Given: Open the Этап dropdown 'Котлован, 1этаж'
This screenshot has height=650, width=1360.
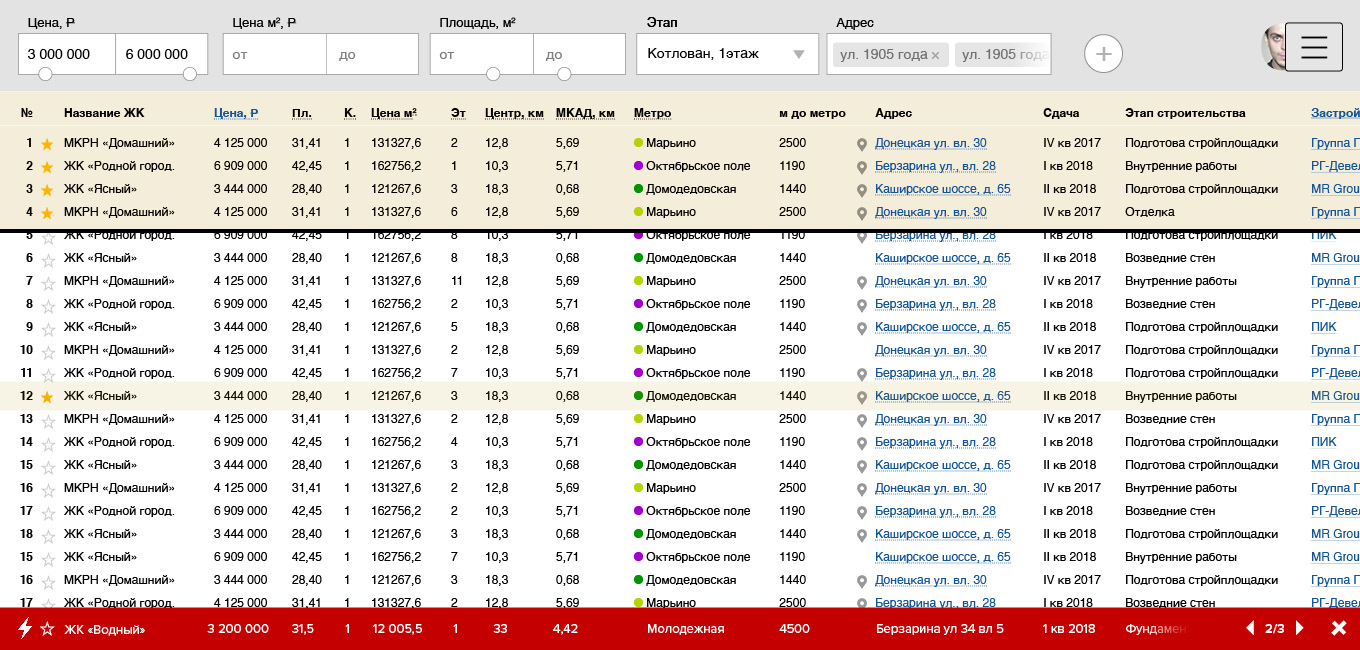Looking at the screenshot, I should tap(726, 54).
